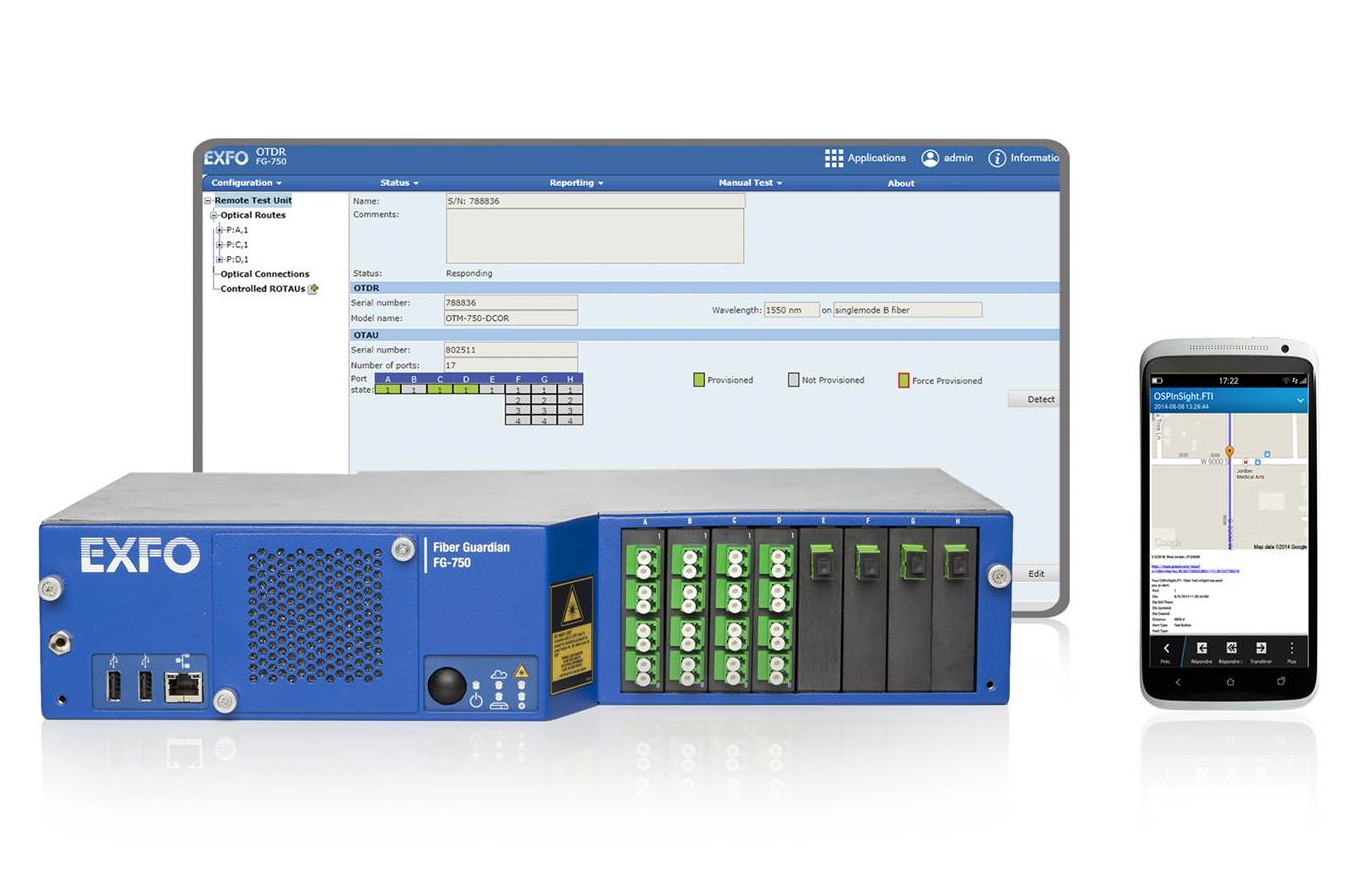The image size is (1357, 874).
Task: Open the Information circle icon
Action: click(997, 158)
